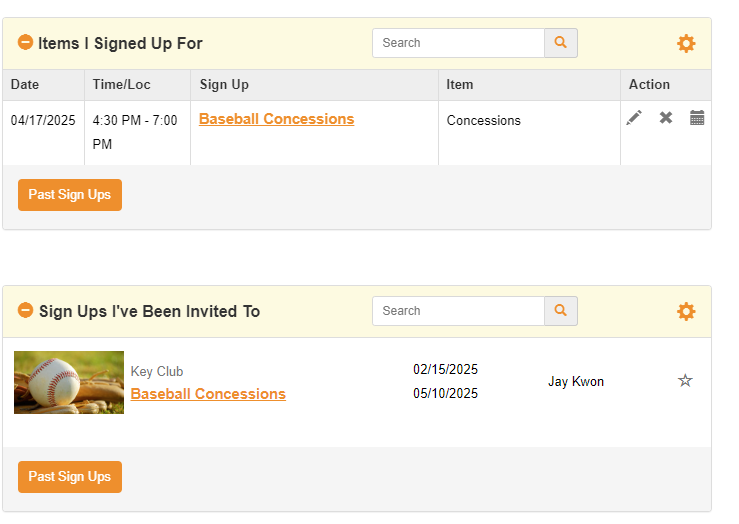Focus the search field in Items I Signed Up For
This screenshot has width=739, height=524.
click(x=458, y=43)
